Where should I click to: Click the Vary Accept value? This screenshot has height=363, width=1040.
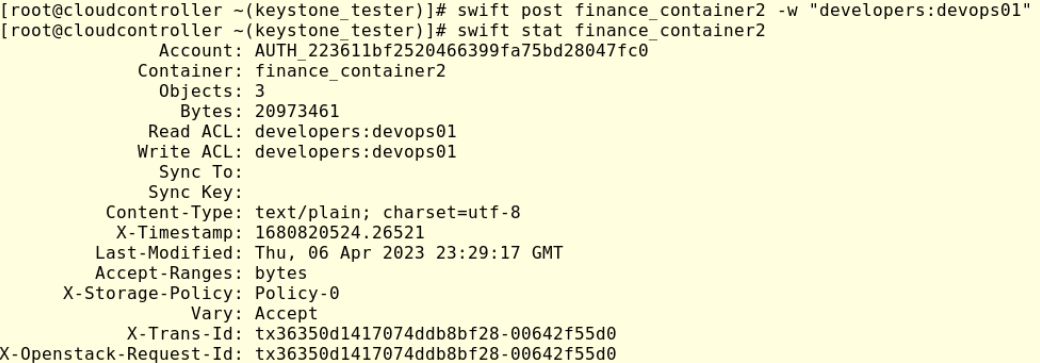pyautogui.click(x=287, y=314)
